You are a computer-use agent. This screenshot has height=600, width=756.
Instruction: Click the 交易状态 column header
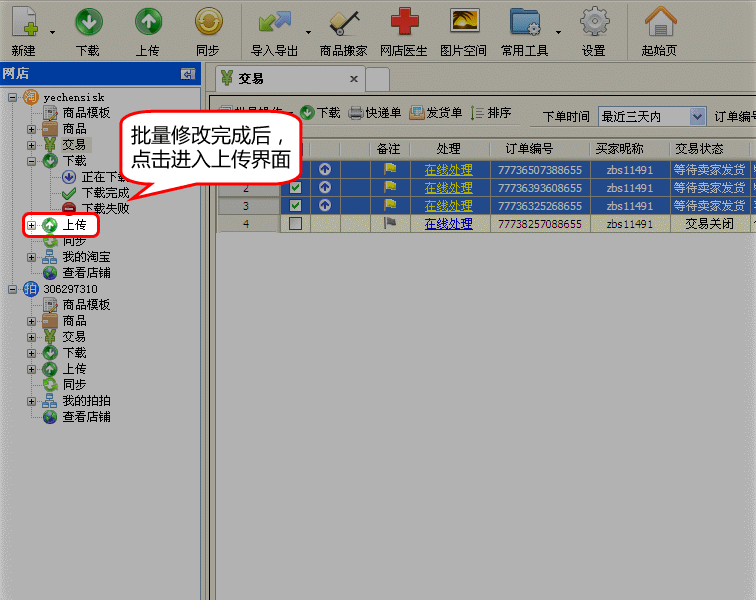point(710,149)
